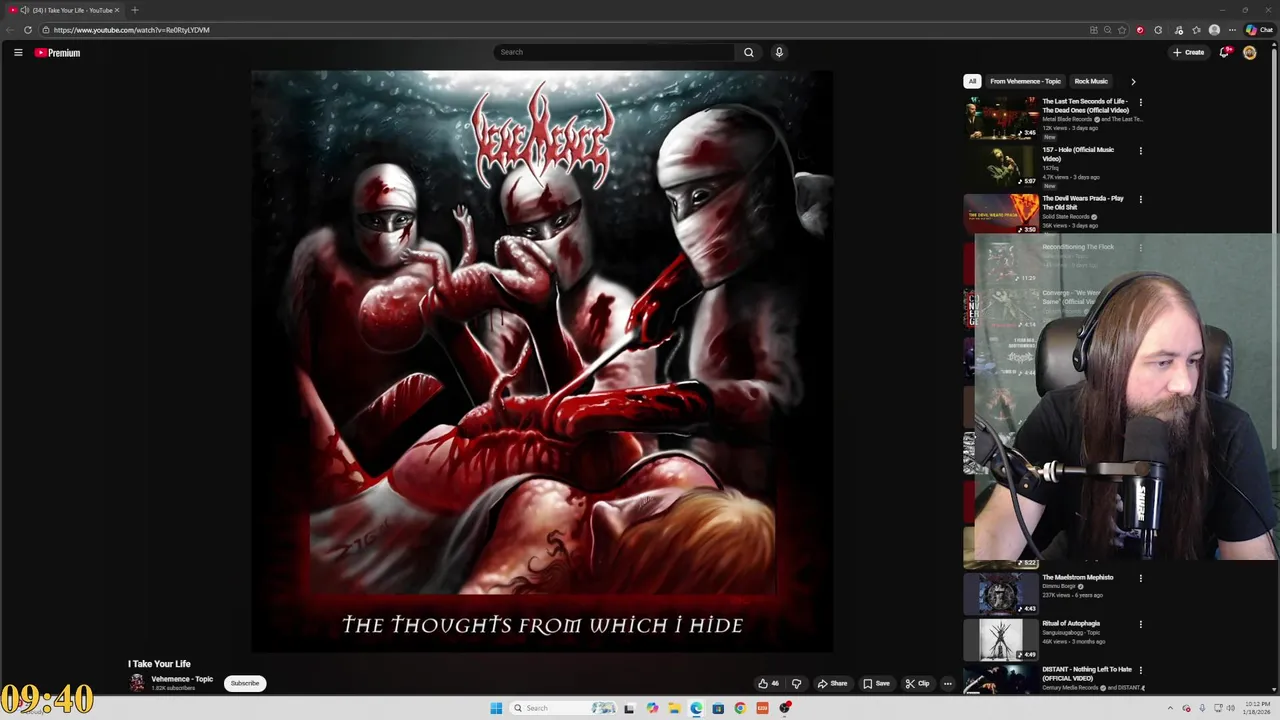The width and height of the screenshot is (1280, 720).
Task: Start voice search with the microphone icon
Action: click(779, 52)
